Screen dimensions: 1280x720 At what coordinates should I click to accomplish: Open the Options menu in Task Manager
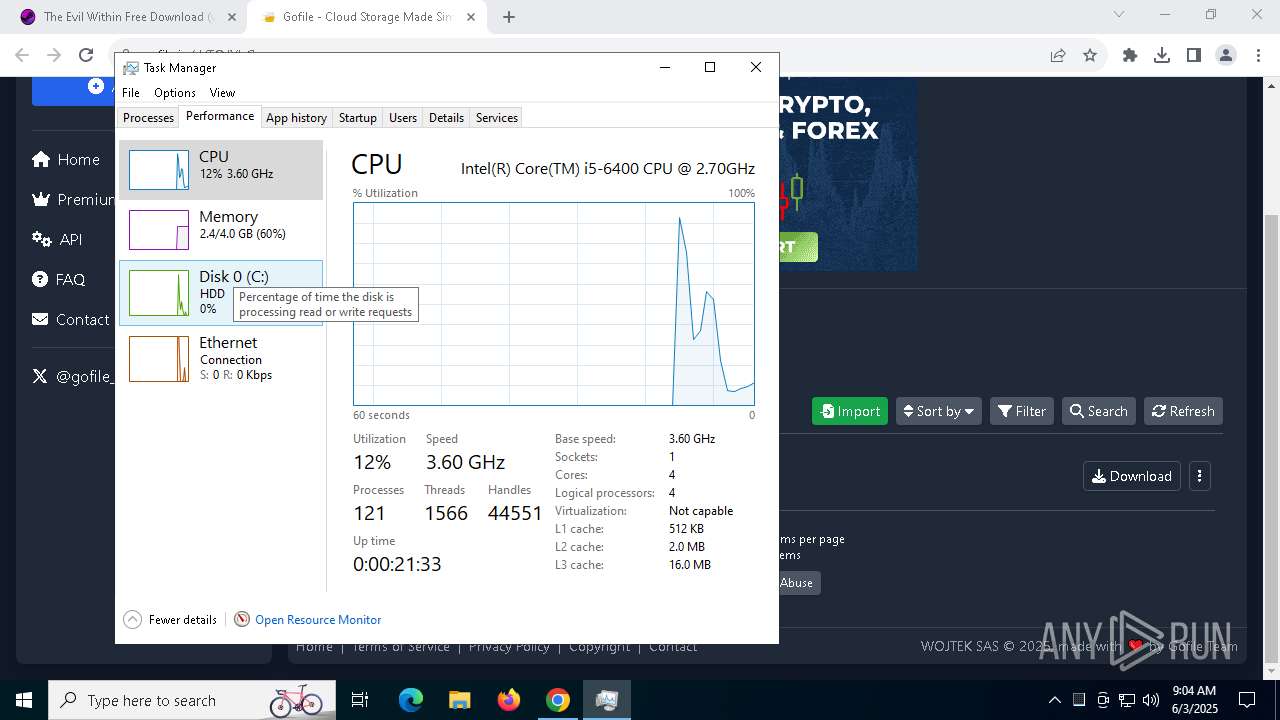tap(175, 93)
